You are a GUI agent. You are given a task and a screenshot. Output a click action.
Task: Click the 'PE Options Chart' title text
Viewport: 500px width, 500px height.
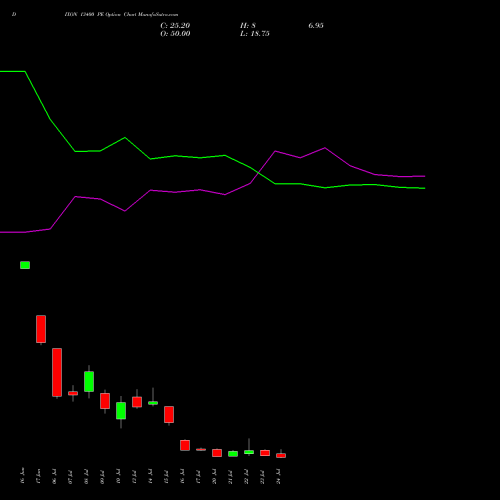click(x=117, y=15)
